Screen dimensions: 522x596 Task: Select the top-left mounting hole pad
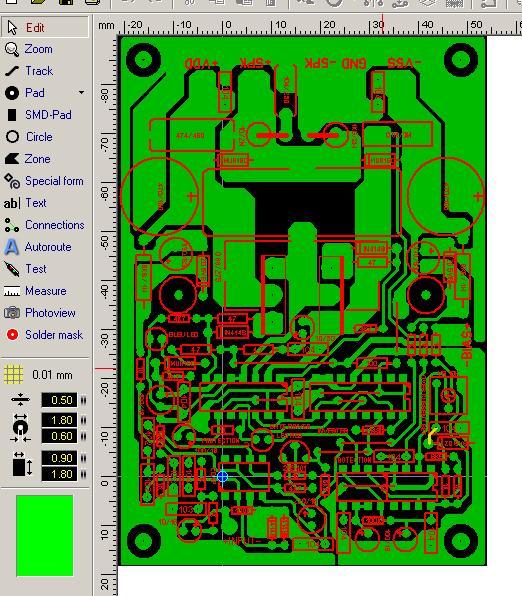143,60
